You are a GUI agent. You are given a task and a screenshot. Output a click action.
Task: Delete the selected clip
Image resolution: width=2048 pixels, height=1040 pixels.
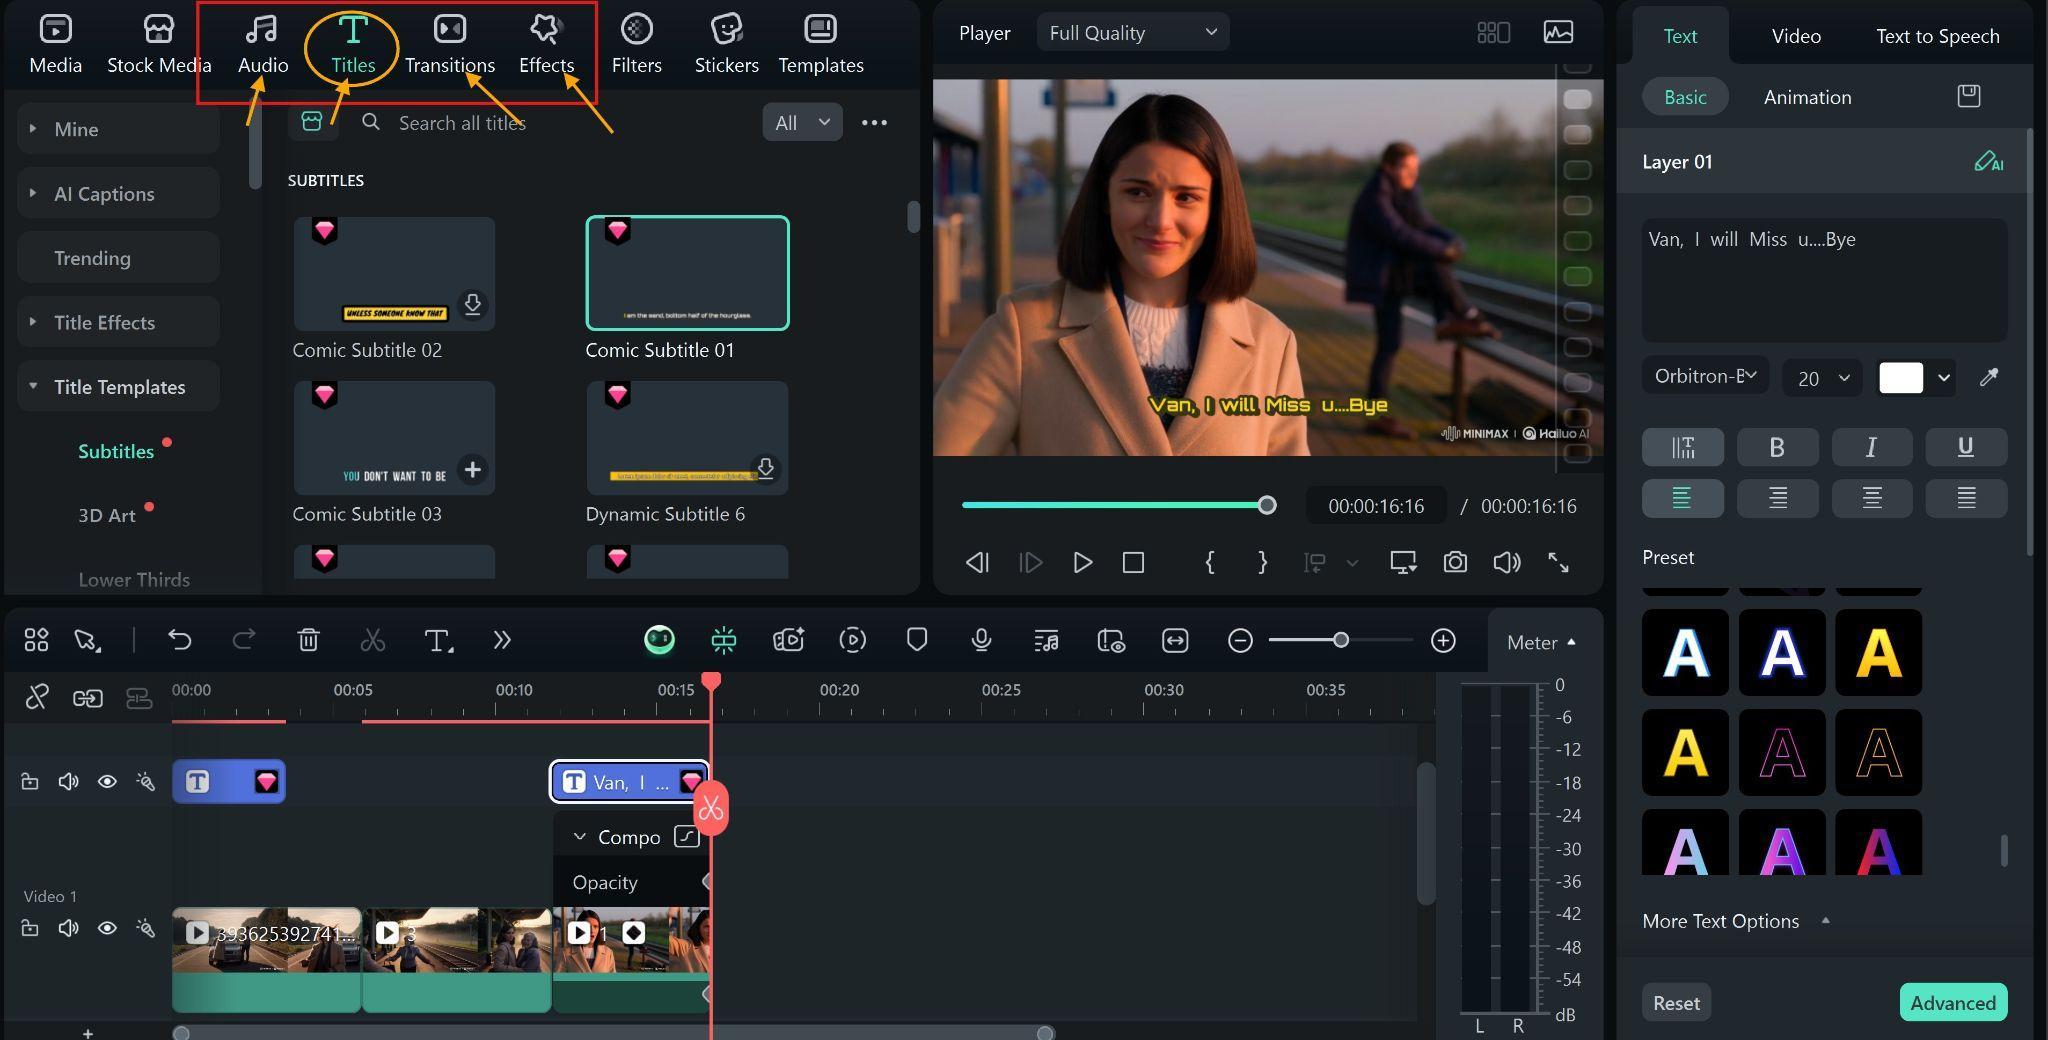click(x=308, y=640)
